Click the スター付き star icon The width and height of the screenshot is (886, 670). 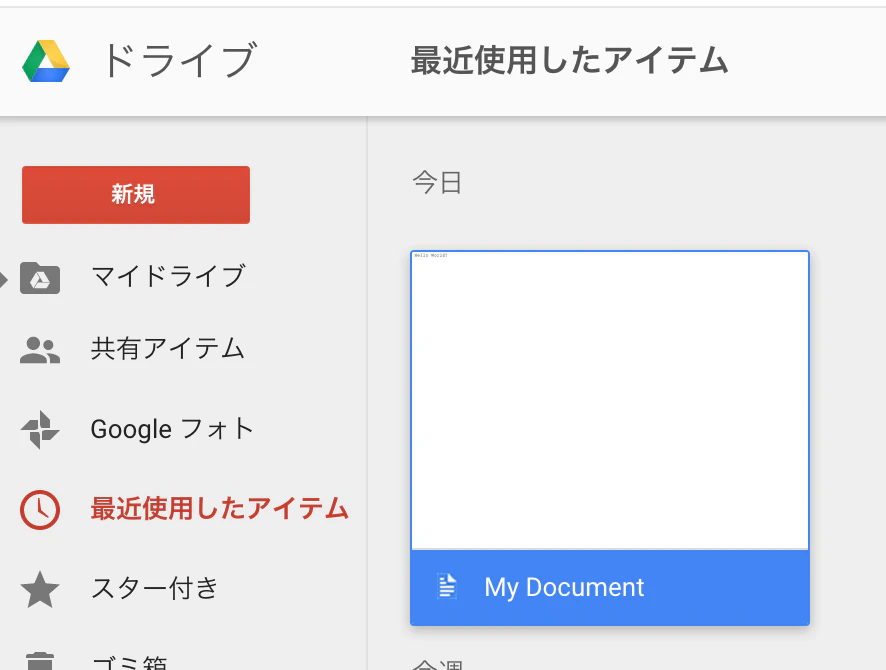click(x=40, y=589)
